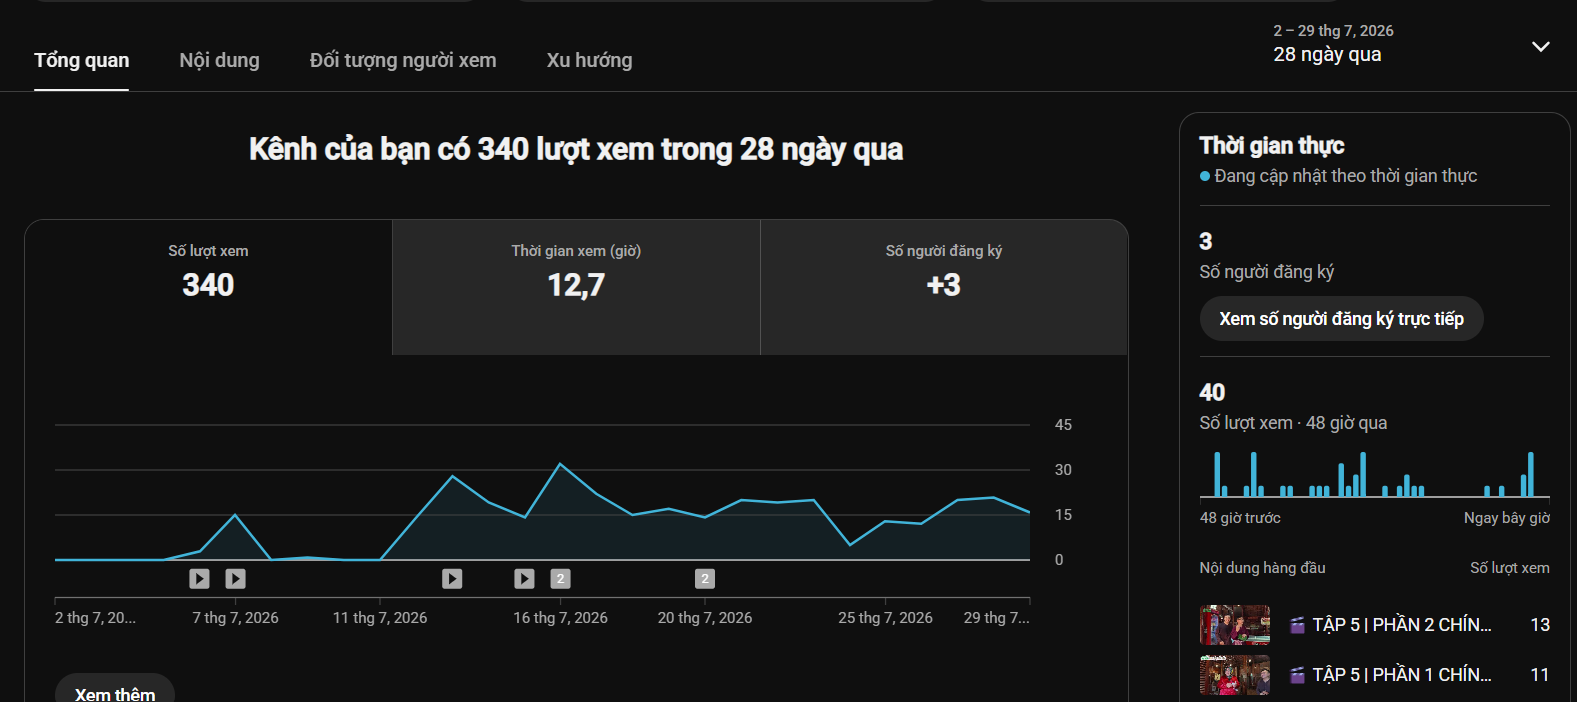Click Xem số người đăng ký trực tiếp

pos(1341,319)
